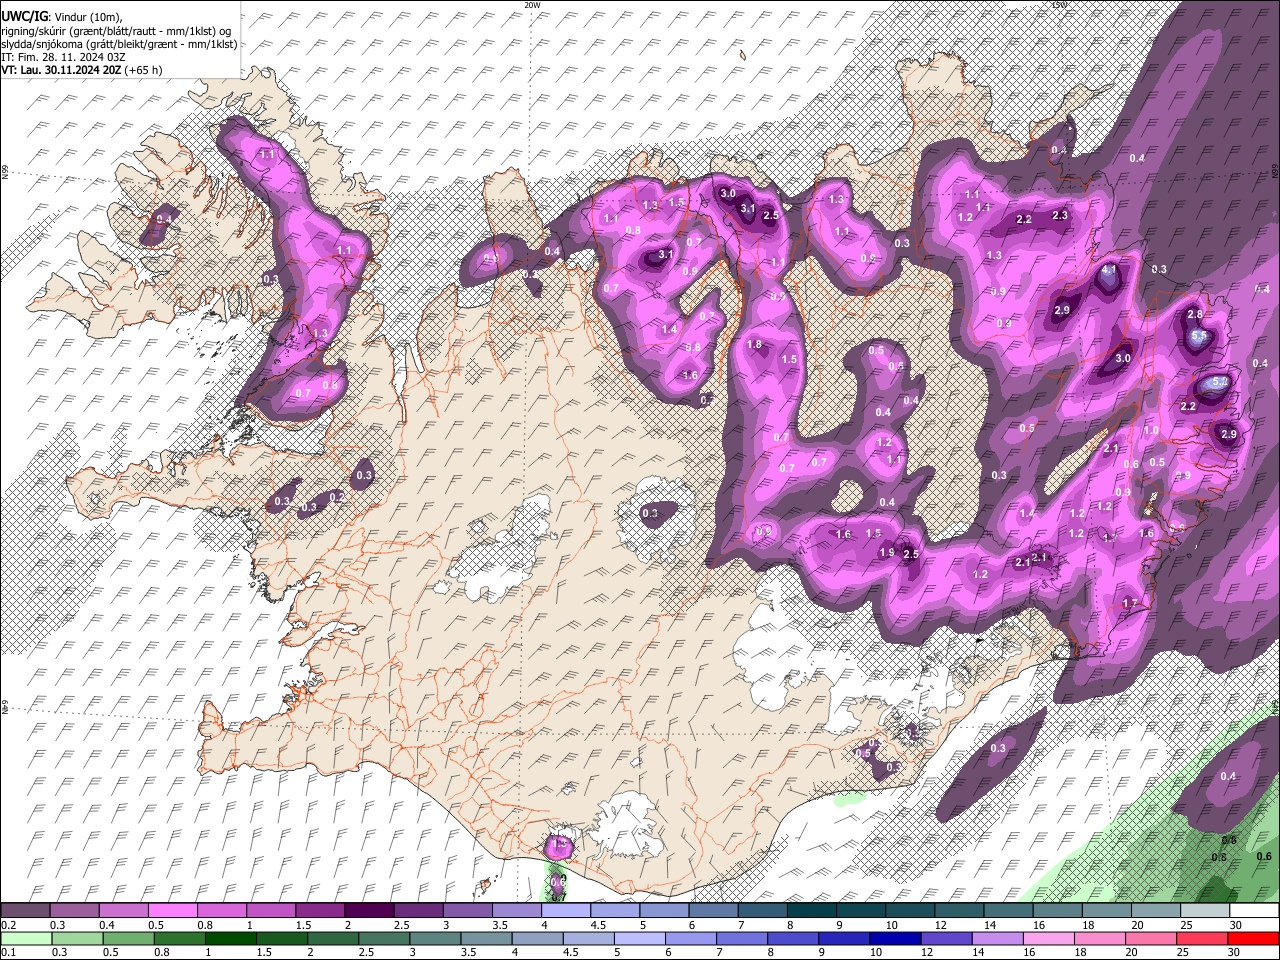Click the 5.2 precipitation value on the map
This screenshot has width=1280, height=960.
pyautogui.click(x=1219, y=382)
